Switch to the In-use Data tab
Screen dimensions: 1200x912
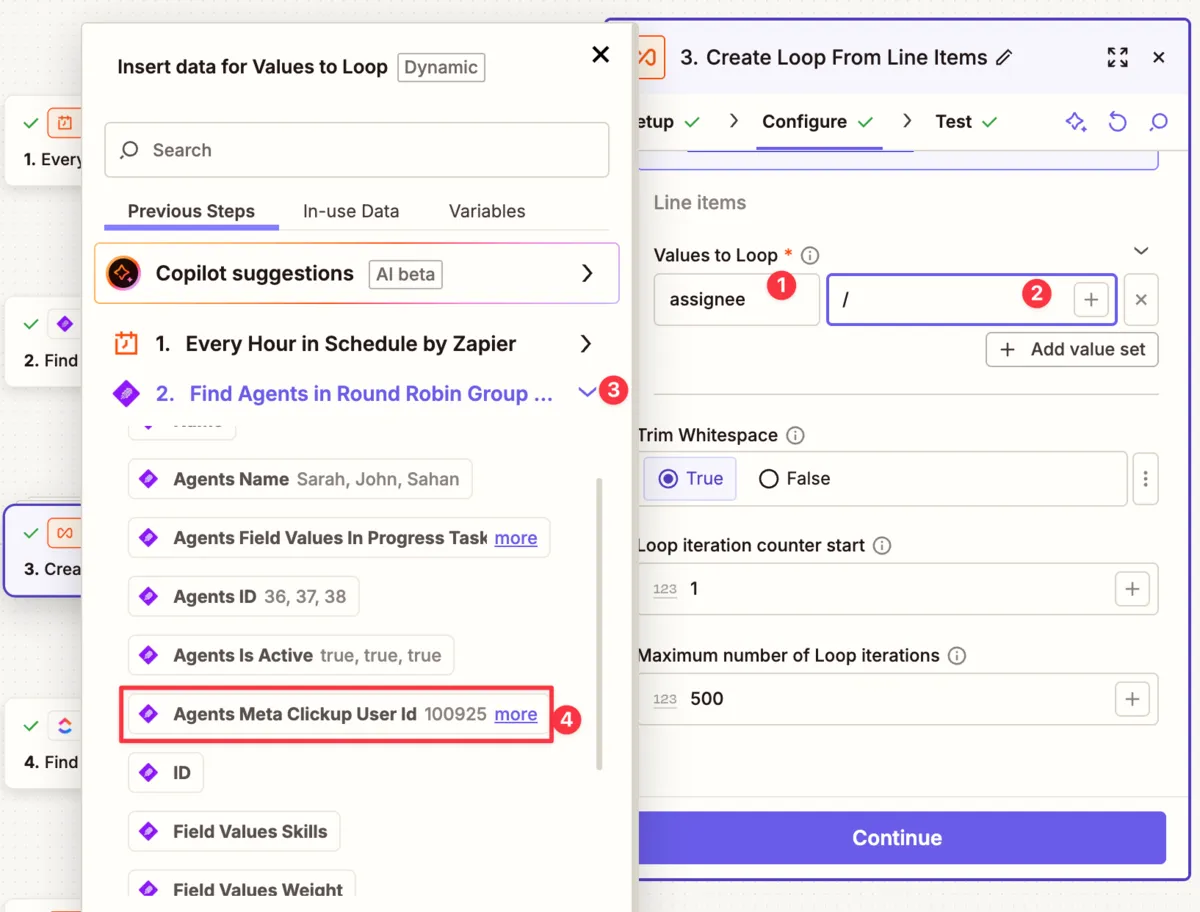[x=351, y=211]
